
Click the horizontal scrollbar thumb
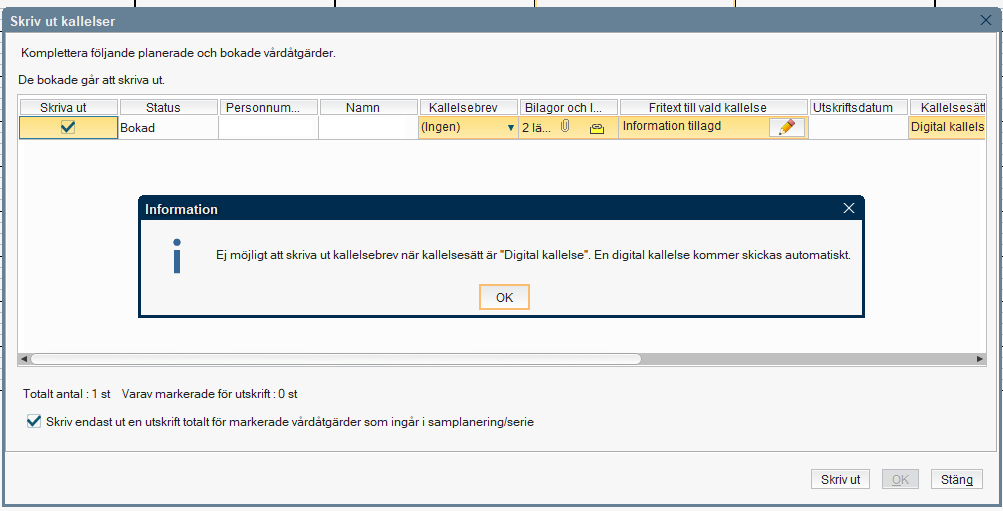(x=335, y=358)
